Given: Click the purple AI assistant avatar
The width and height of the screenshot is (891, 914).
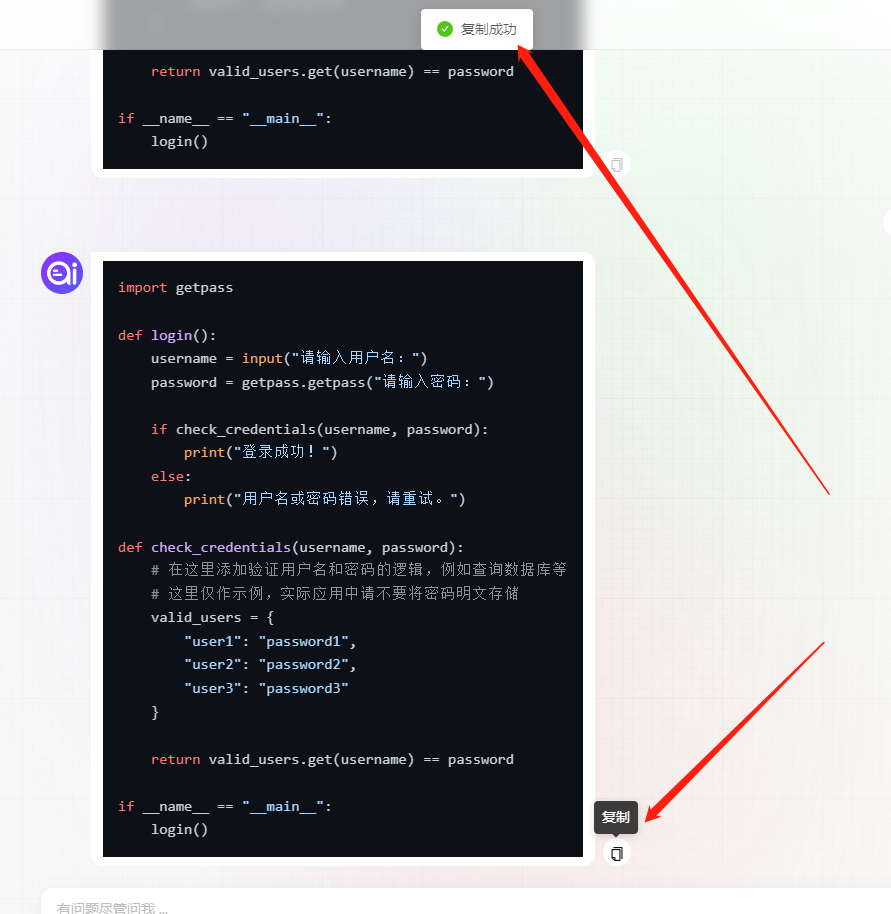Looking at the screenshot, I should coord(62,273).
